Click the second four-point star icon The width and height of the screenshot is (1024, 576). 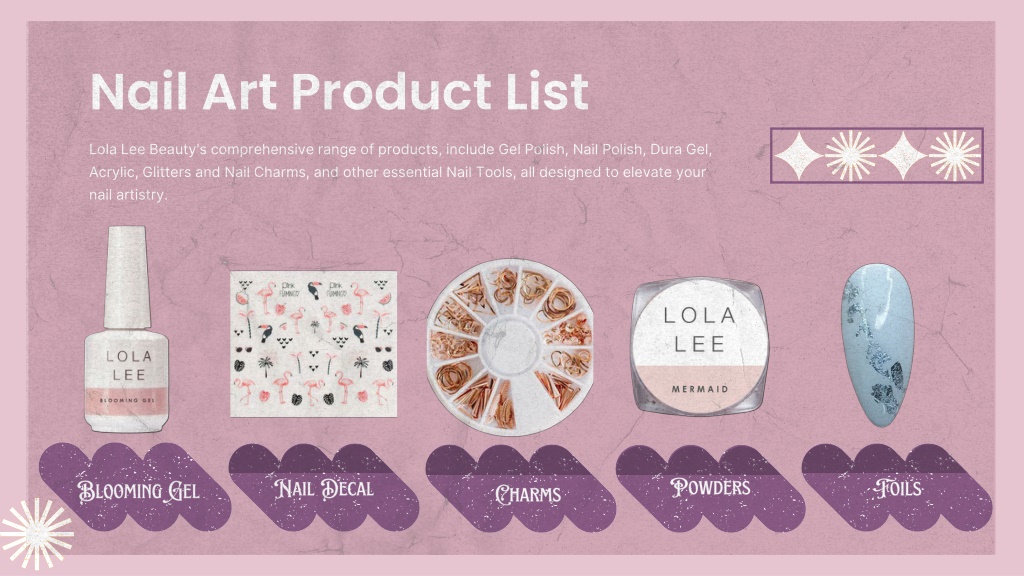click(903, 155)
